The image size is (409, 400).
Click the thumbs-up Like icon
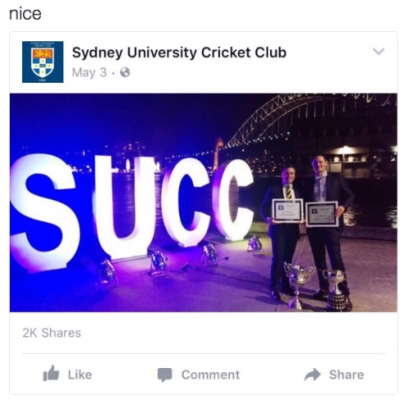(x=51, y=373)
